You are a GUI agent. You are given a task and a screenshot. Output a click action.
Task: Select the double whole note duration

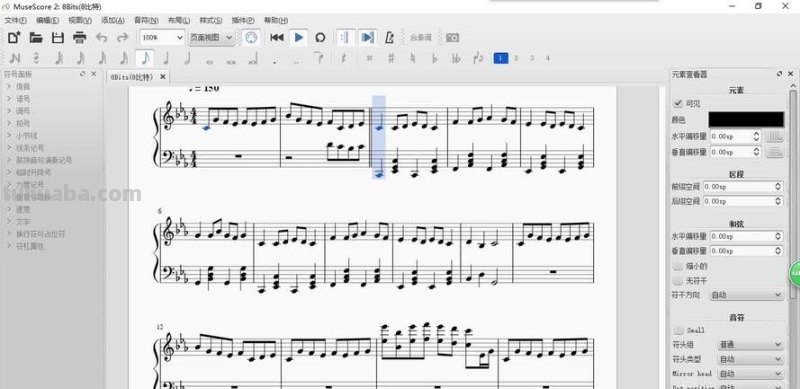pos(231,61)
